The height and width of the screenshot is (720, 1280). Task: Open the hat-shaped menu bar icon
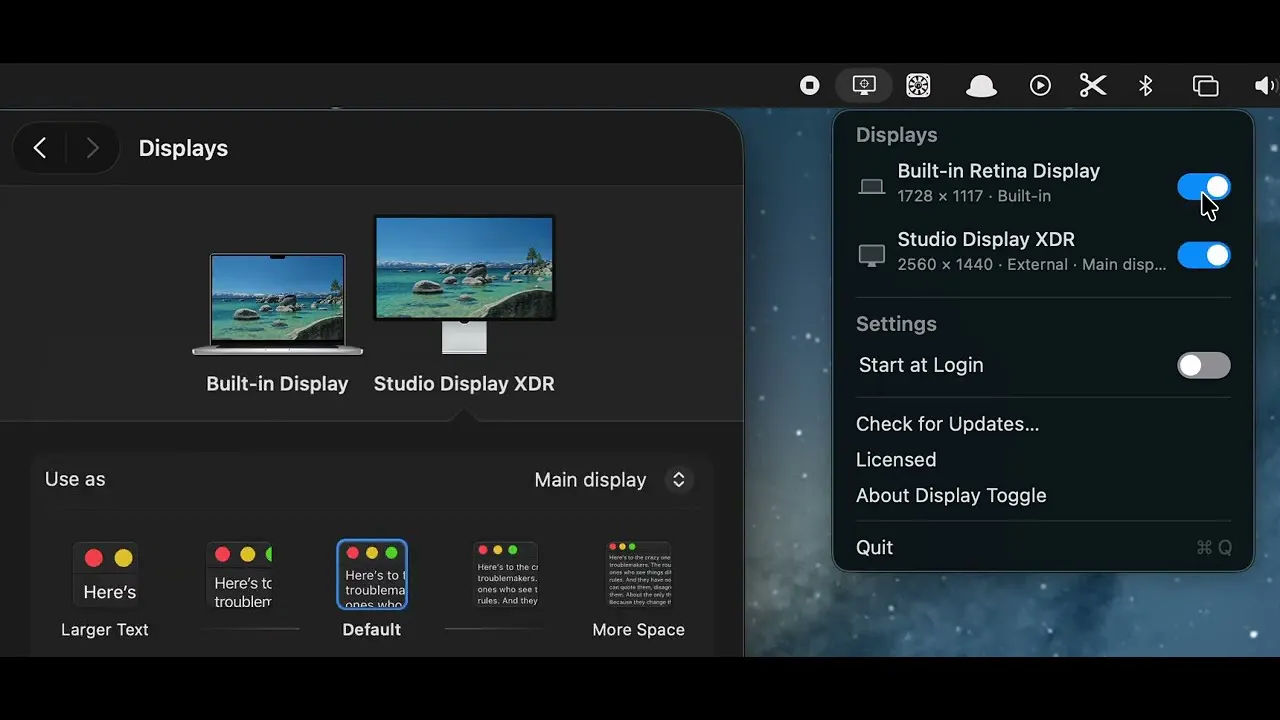(x=981, y=87)
